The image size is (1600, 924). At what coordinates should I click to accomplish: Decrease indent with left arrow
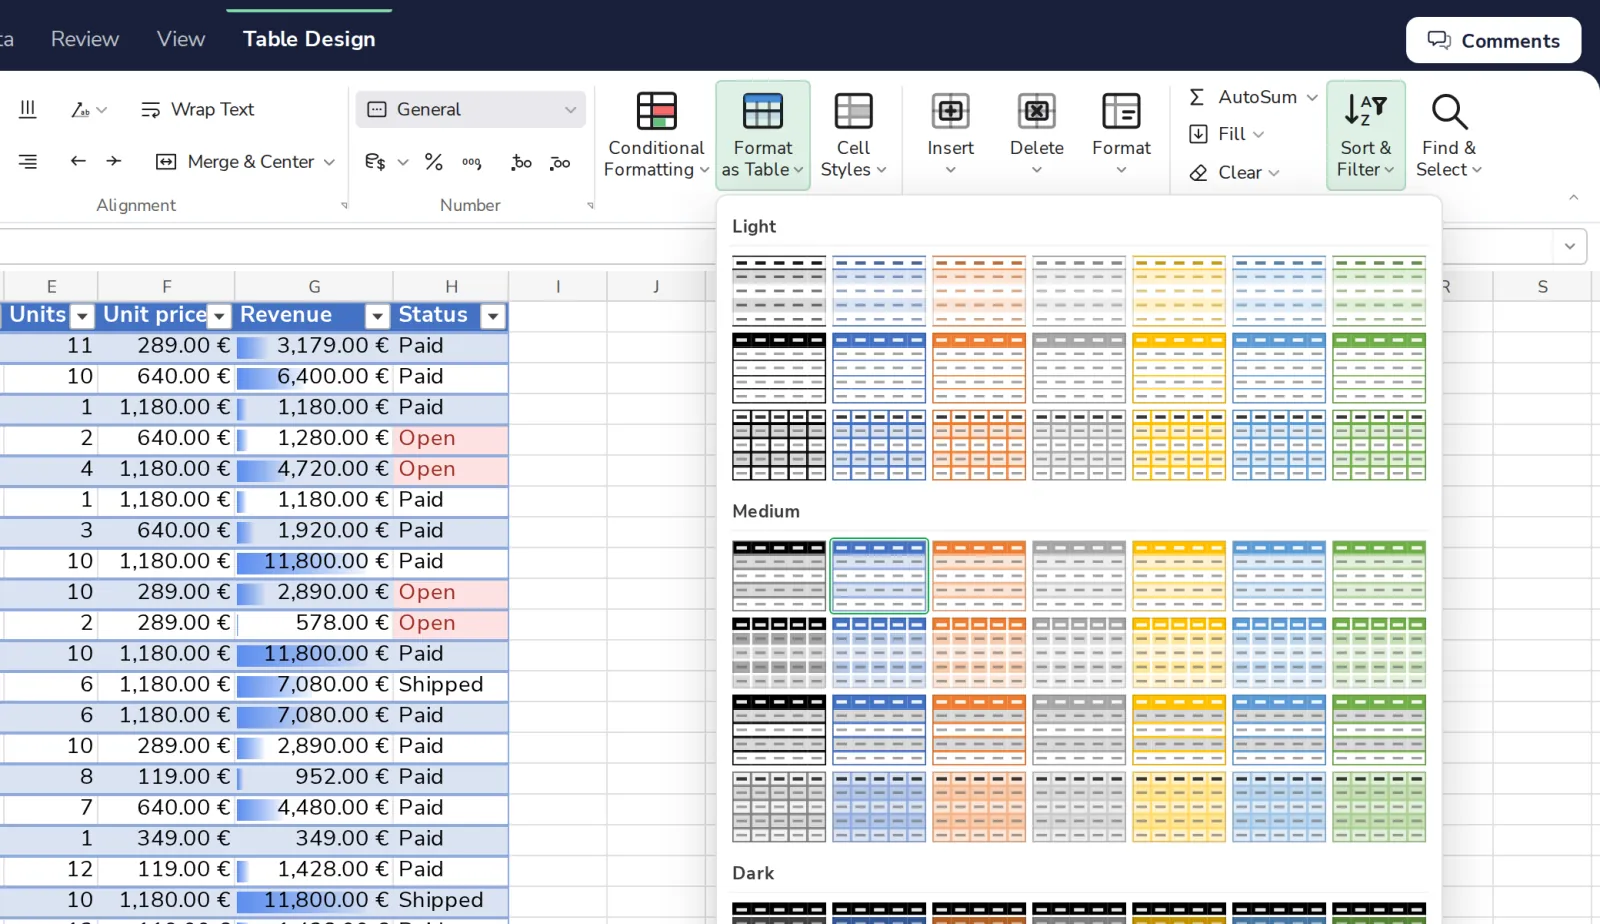point(78,161)
